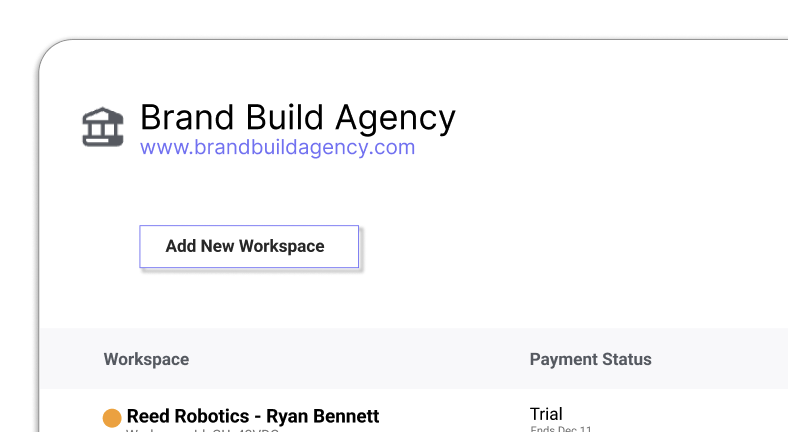The width and height of the screenshot is (788, 432).
Task: Click the Payment Status column header
Action: coord(590,359)
